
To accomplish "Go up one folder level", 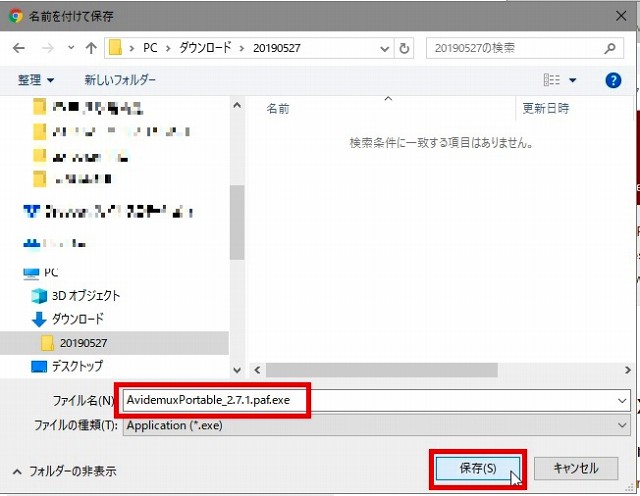I will pyautogui.click(x=91, y=48).
